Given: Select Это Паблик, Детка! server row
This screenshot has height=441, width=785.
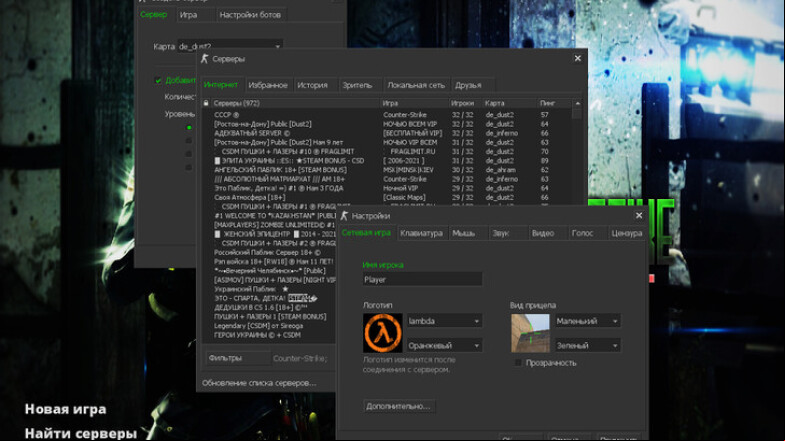Looking at the screenshot, I should [x=385, y=188].
